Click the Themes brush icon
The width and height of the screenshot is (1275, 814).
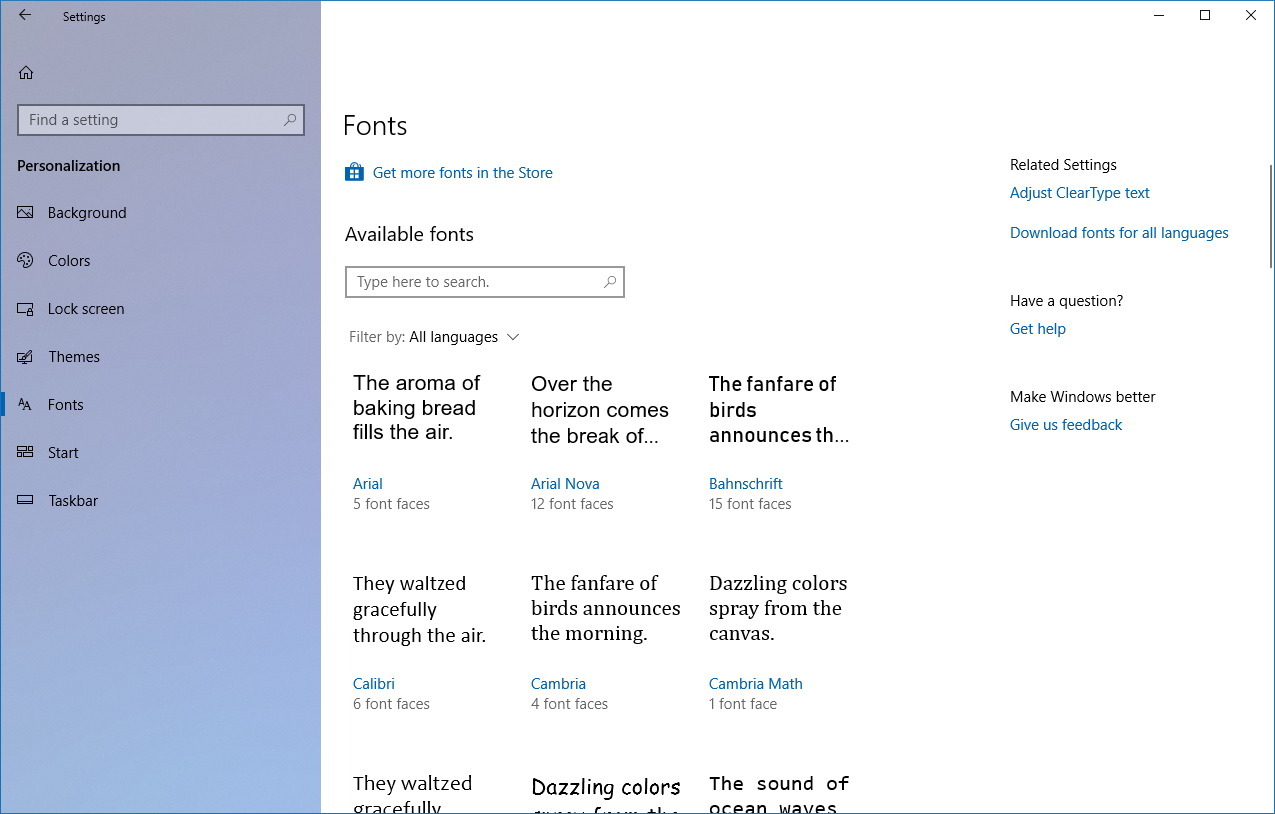[26, 356]
